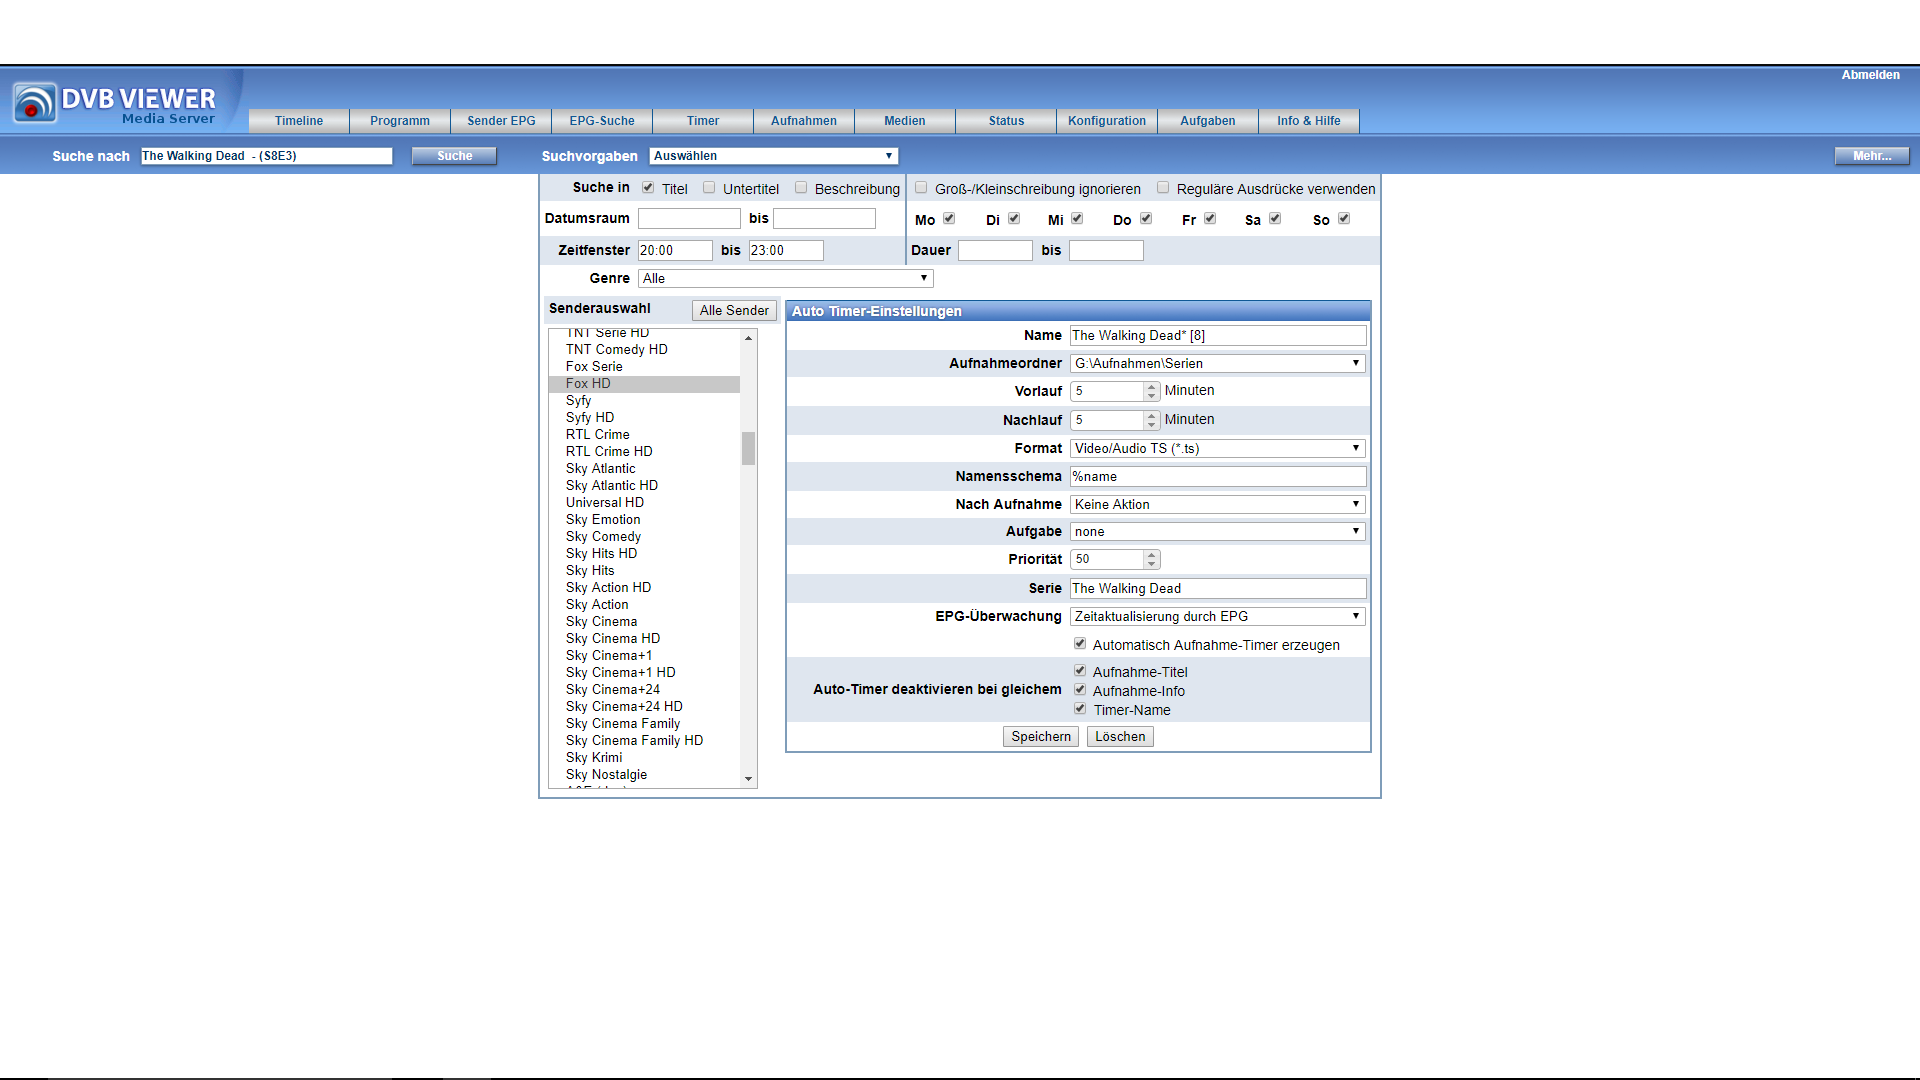Open the Konfiguration tab

[1107, 121]
